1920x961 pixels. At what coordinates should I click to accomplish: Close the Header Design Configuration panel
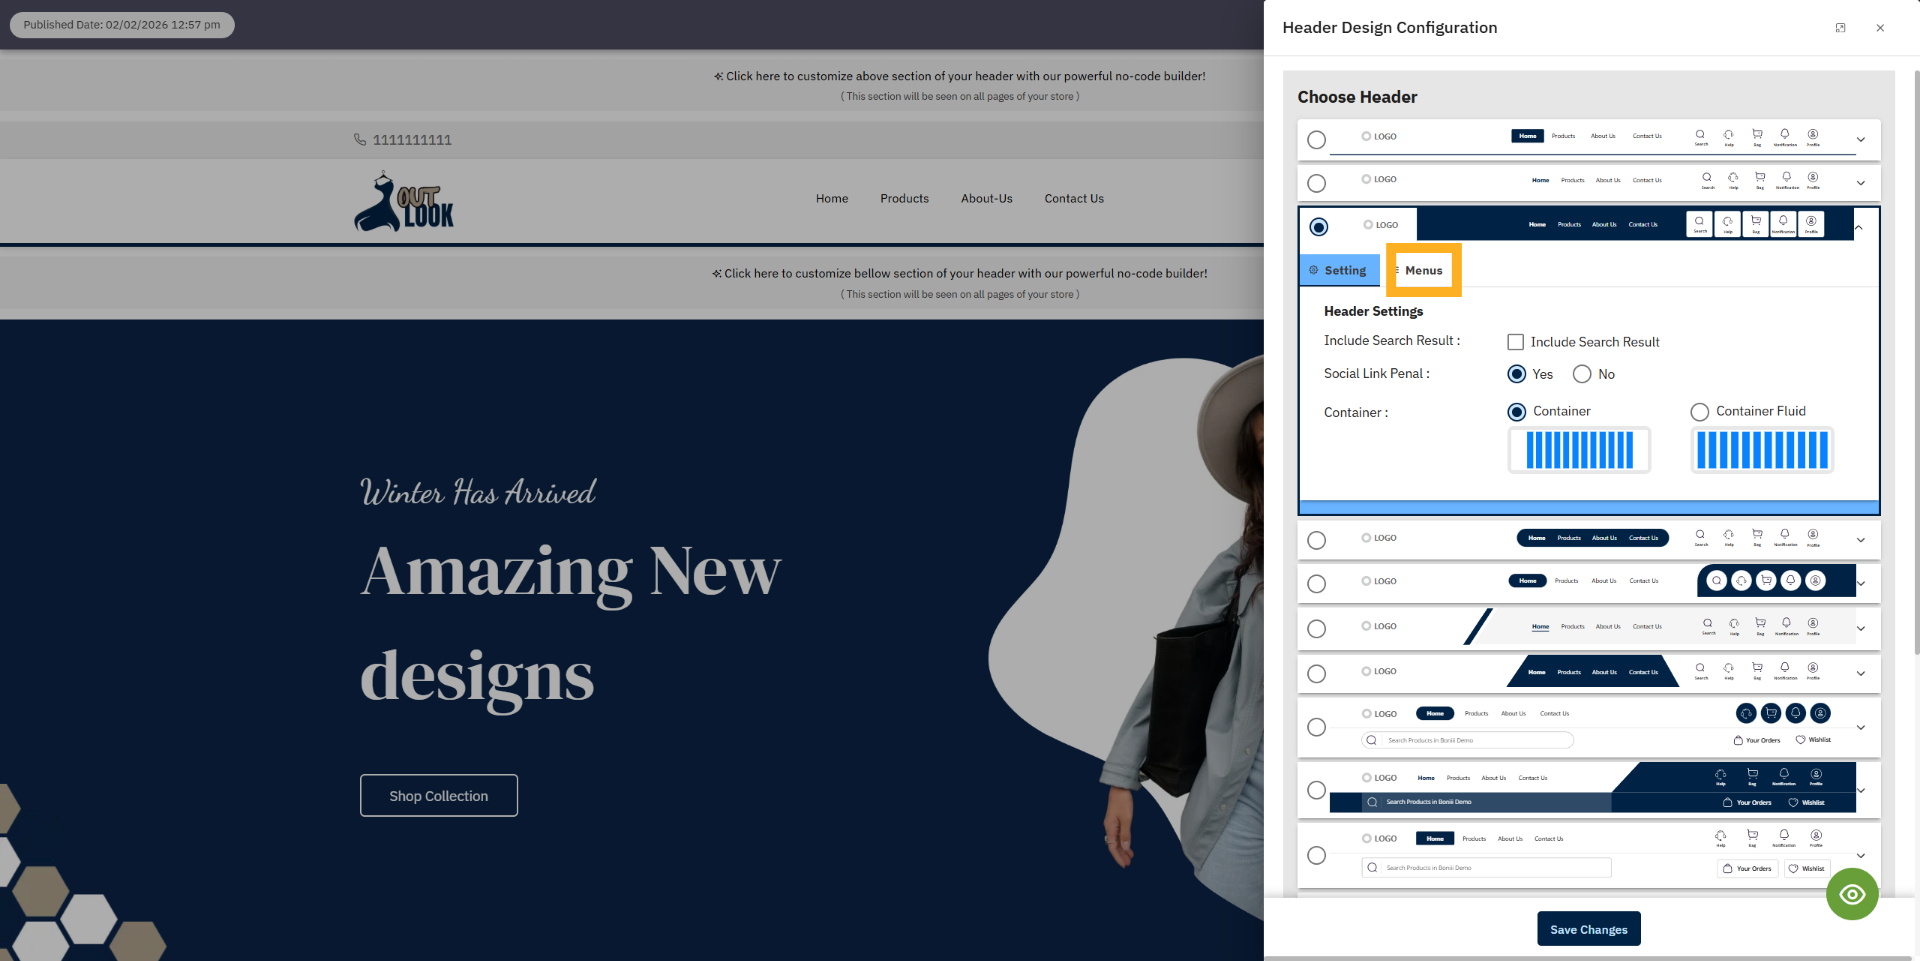1880,28
